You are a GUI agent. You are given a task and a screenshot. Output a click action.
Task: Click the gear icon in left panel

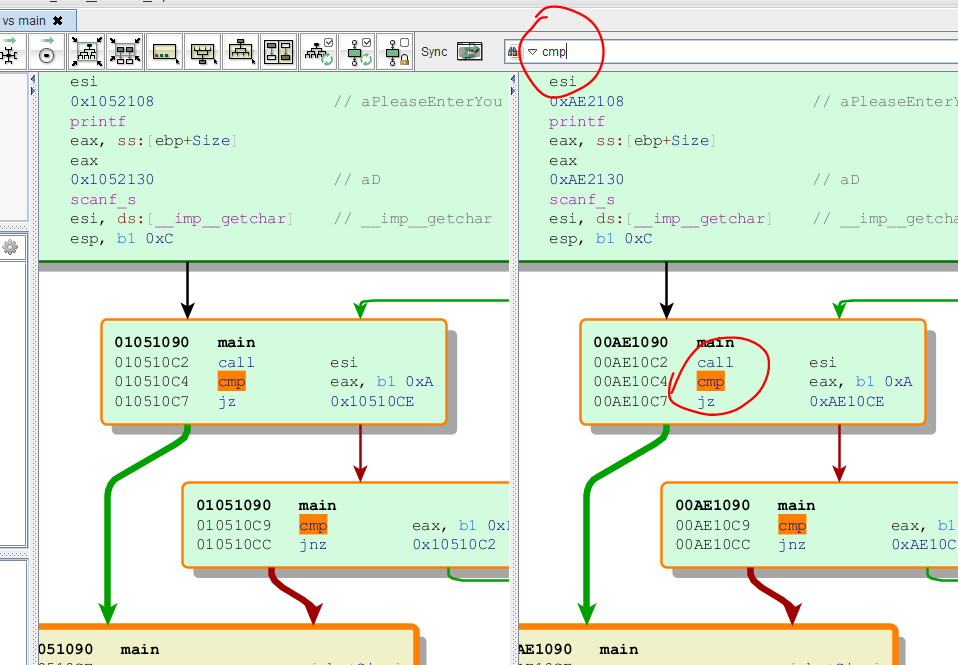tap(10, 247)
